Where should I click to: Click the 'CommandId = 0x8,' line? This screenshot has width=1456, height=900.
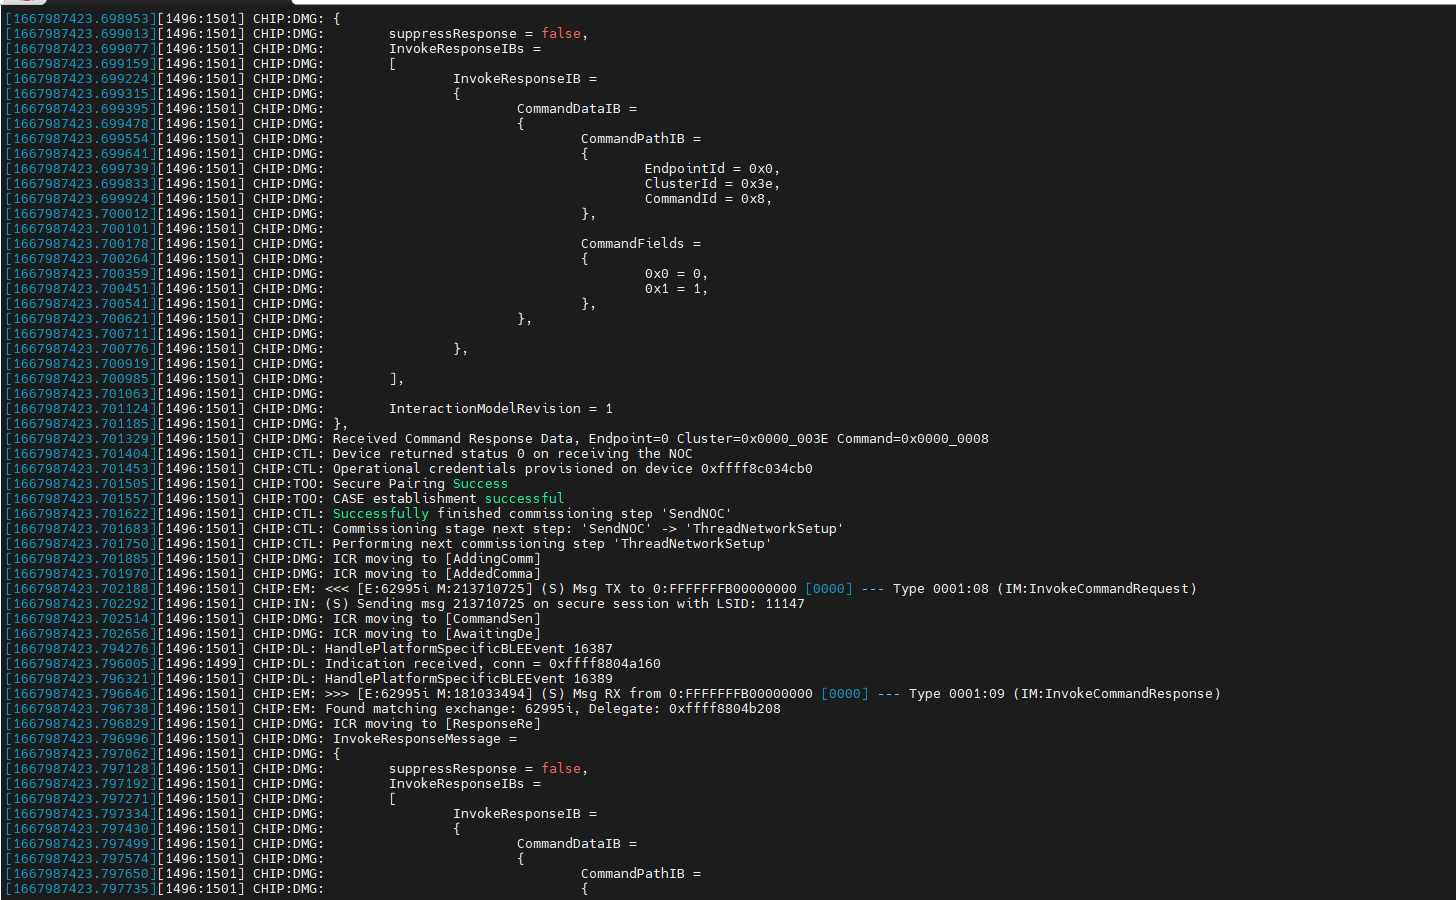(x=708, y=199)
